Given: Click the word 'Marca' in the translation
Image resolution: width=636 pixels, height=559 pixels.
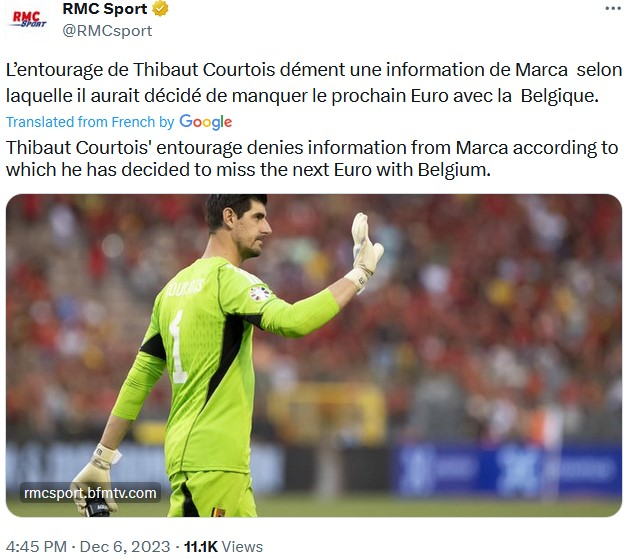Looking at the screenshot, I should tap(481, 148).
